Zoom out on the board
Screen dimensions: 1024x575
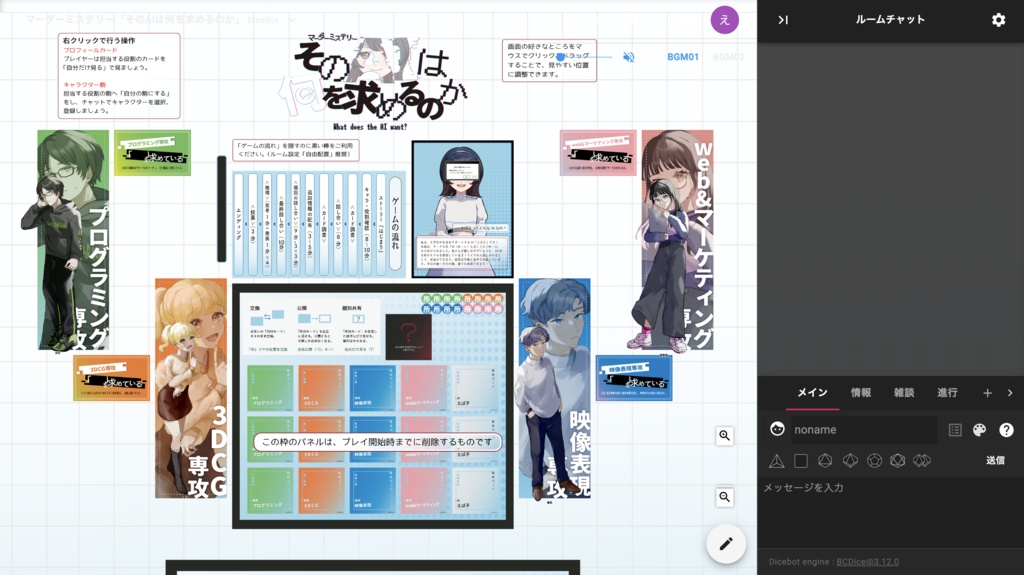pos(724,497)
